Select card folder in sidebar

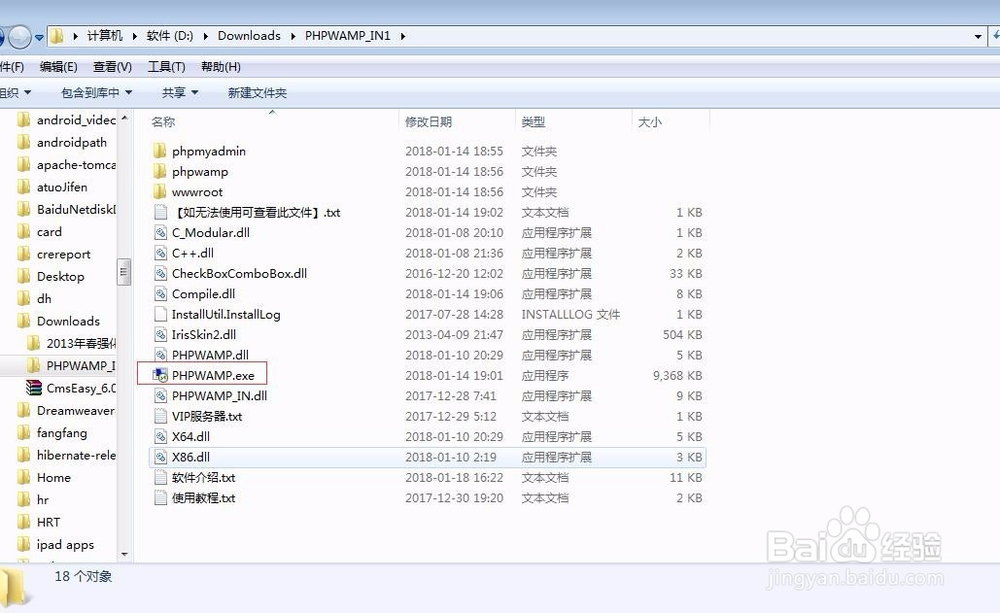coord(40,232)
